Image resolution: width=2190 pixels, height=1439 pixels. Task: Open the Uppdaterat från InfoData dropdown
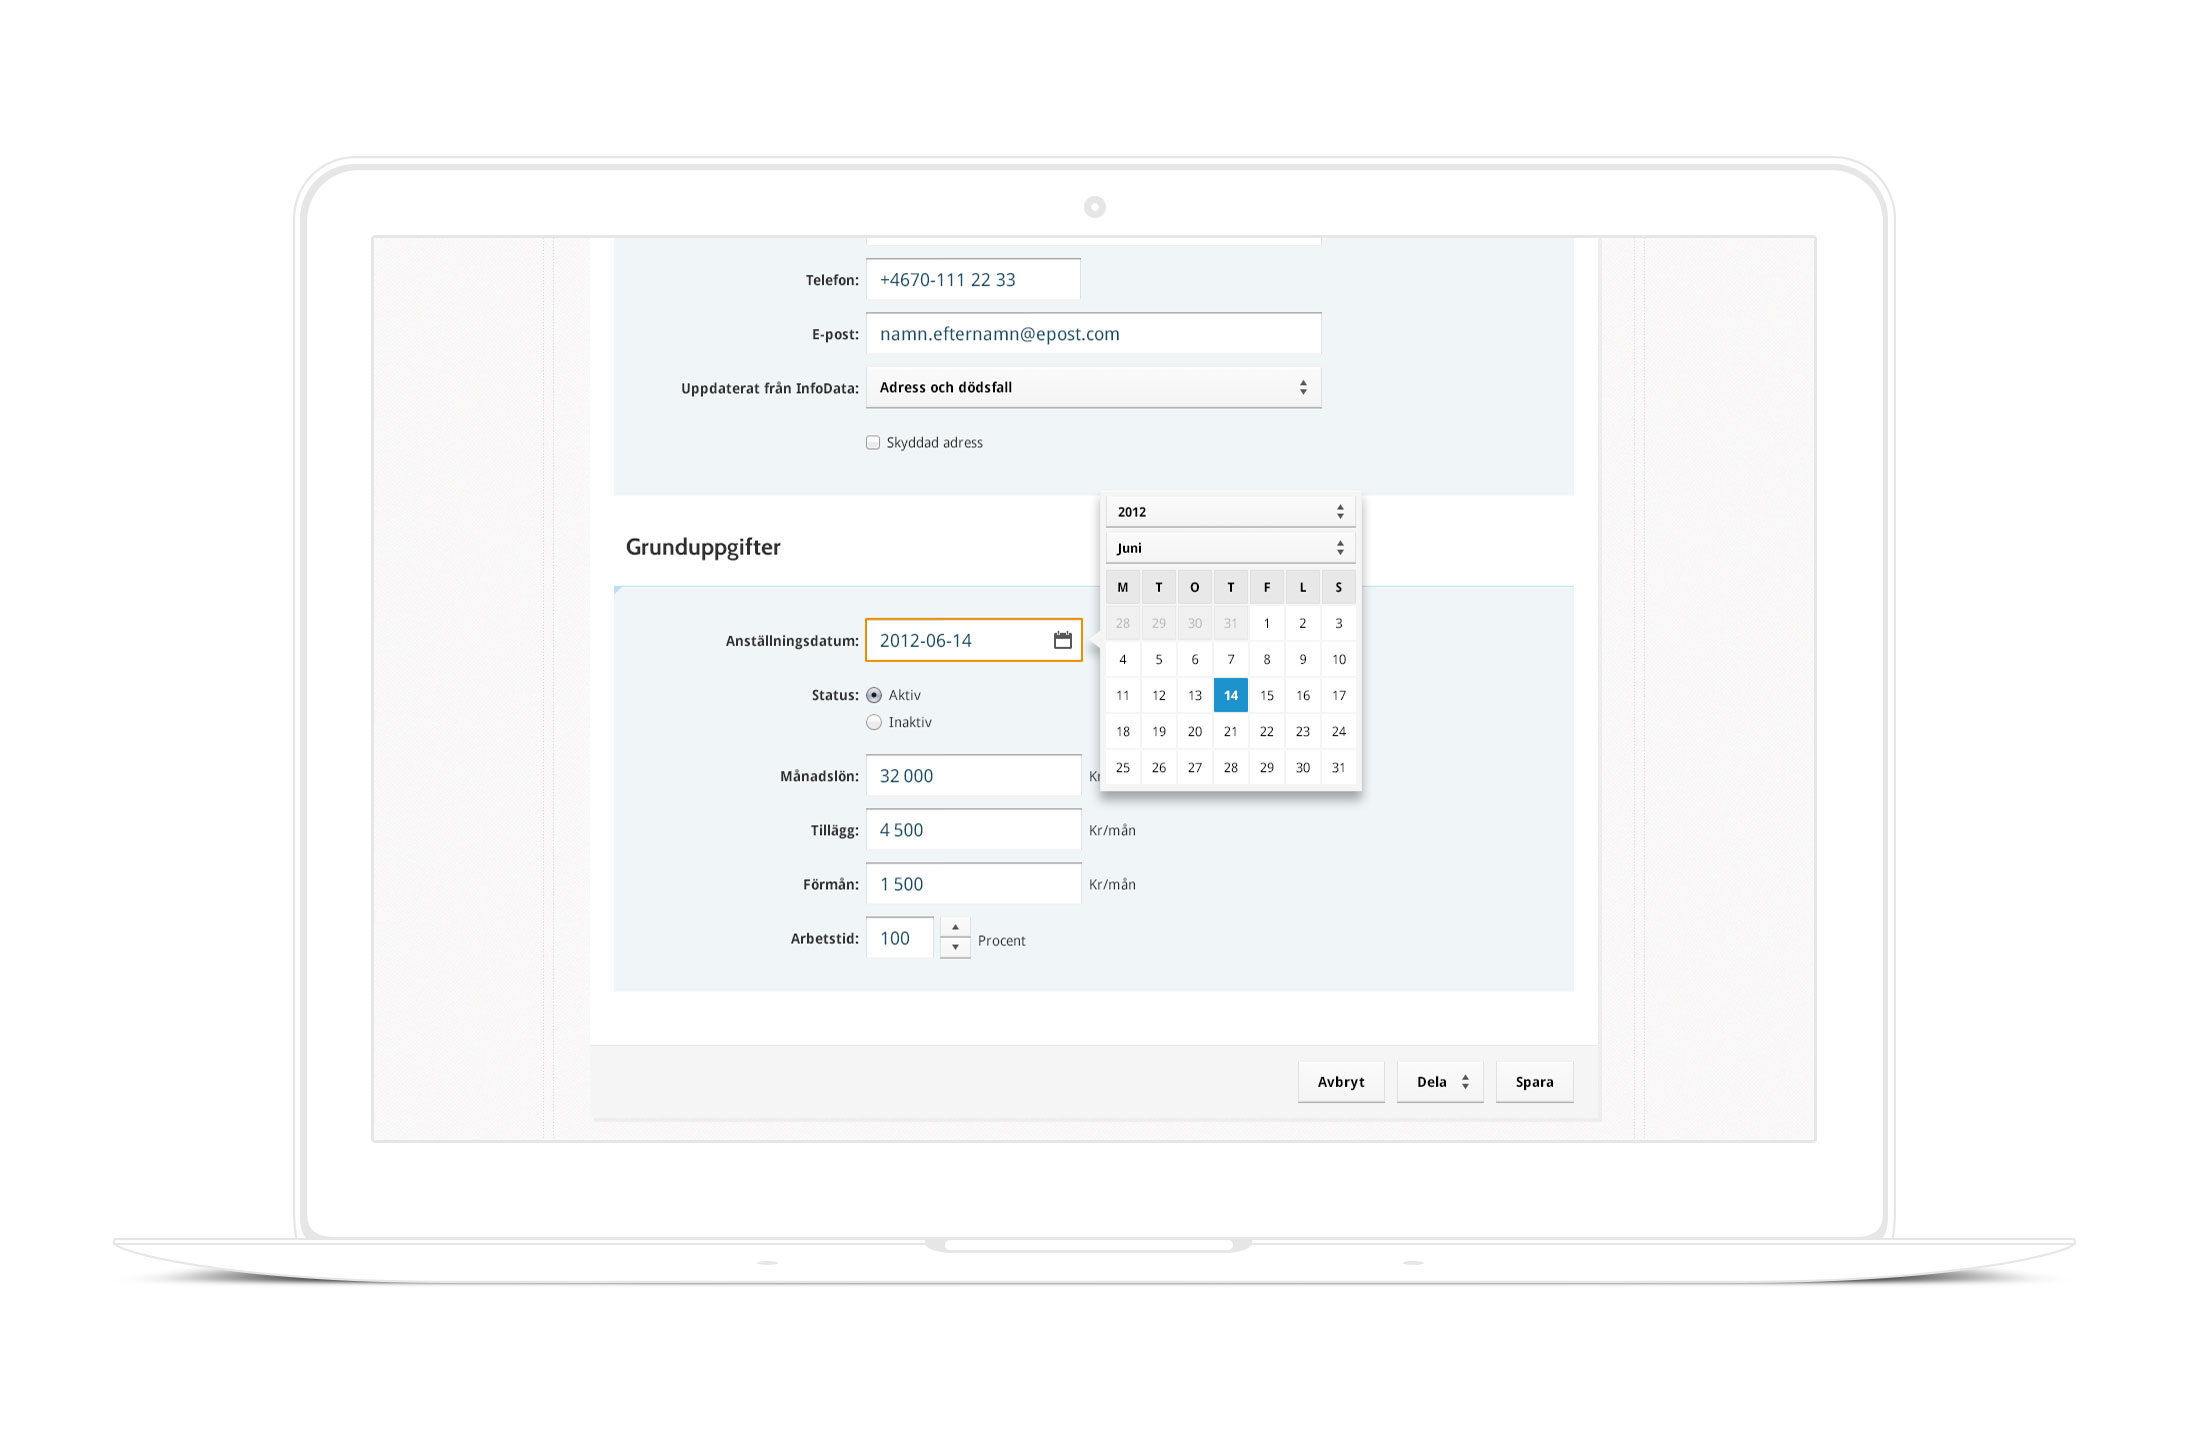pos(1093,387)
